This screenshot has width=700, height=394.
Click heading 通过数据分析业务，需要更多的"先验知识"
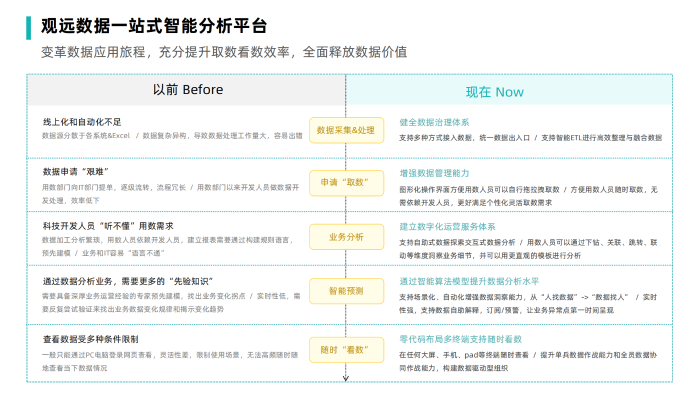pyautogui.click(x=128, y=282)
